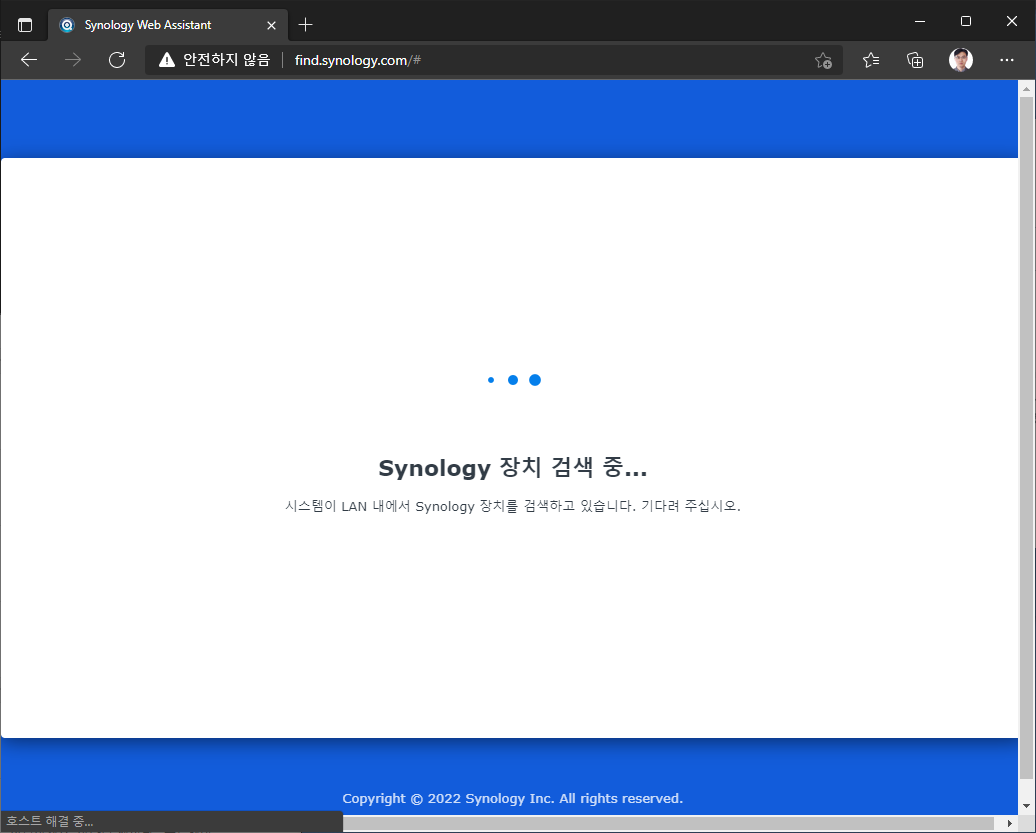Image resolution: width=1036 pixels, height=833 pixels.
Task: Reload the current page
Action: coord(117,60)
